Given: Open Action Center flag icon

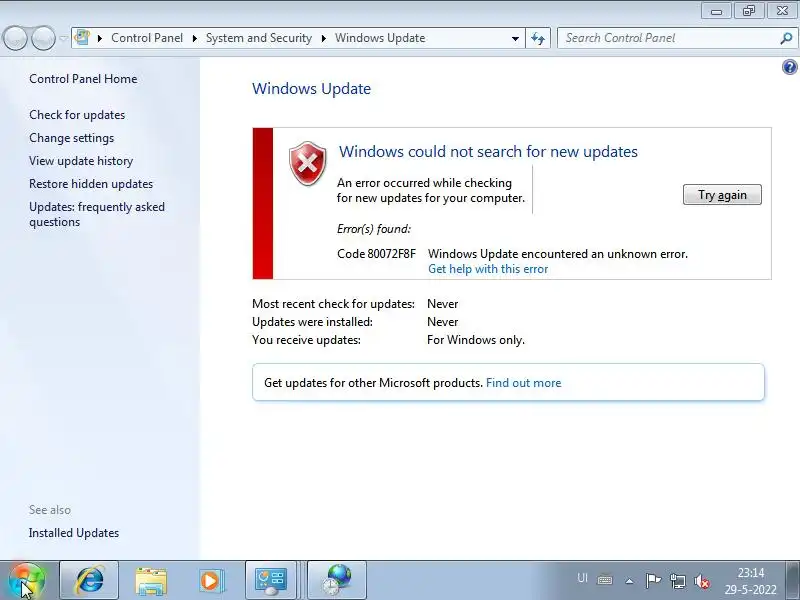Looking at the screenshot, I should 653,581.
